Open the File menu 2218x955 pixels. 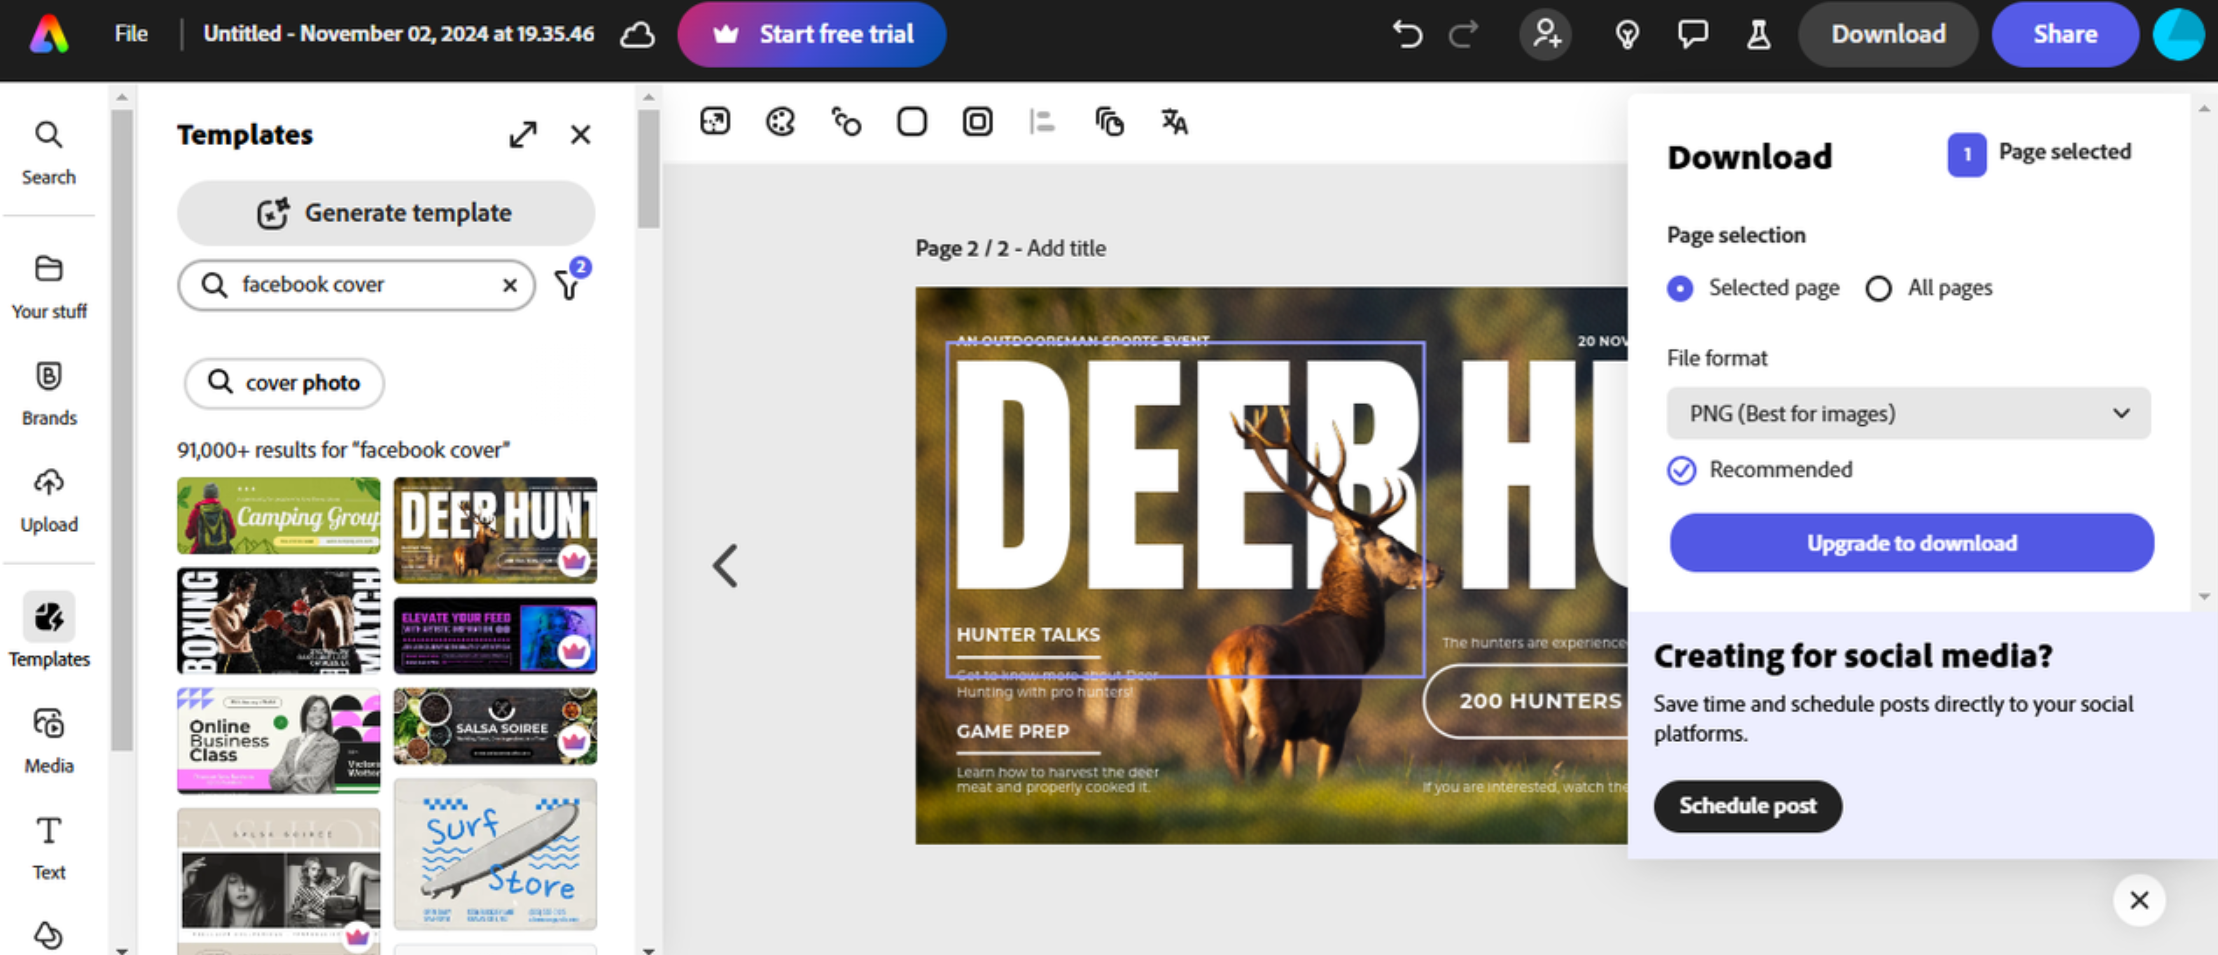(130, 33)
